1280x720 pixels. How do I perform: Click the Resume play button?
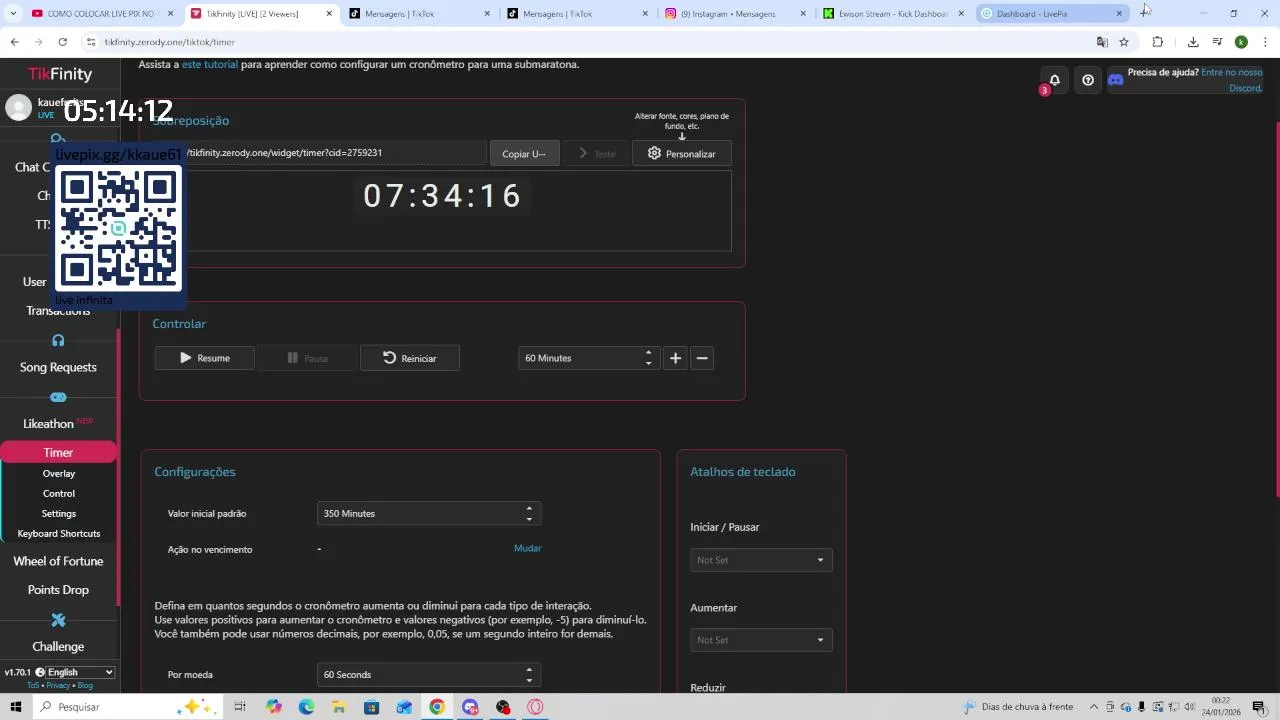(x=205, y=358)
